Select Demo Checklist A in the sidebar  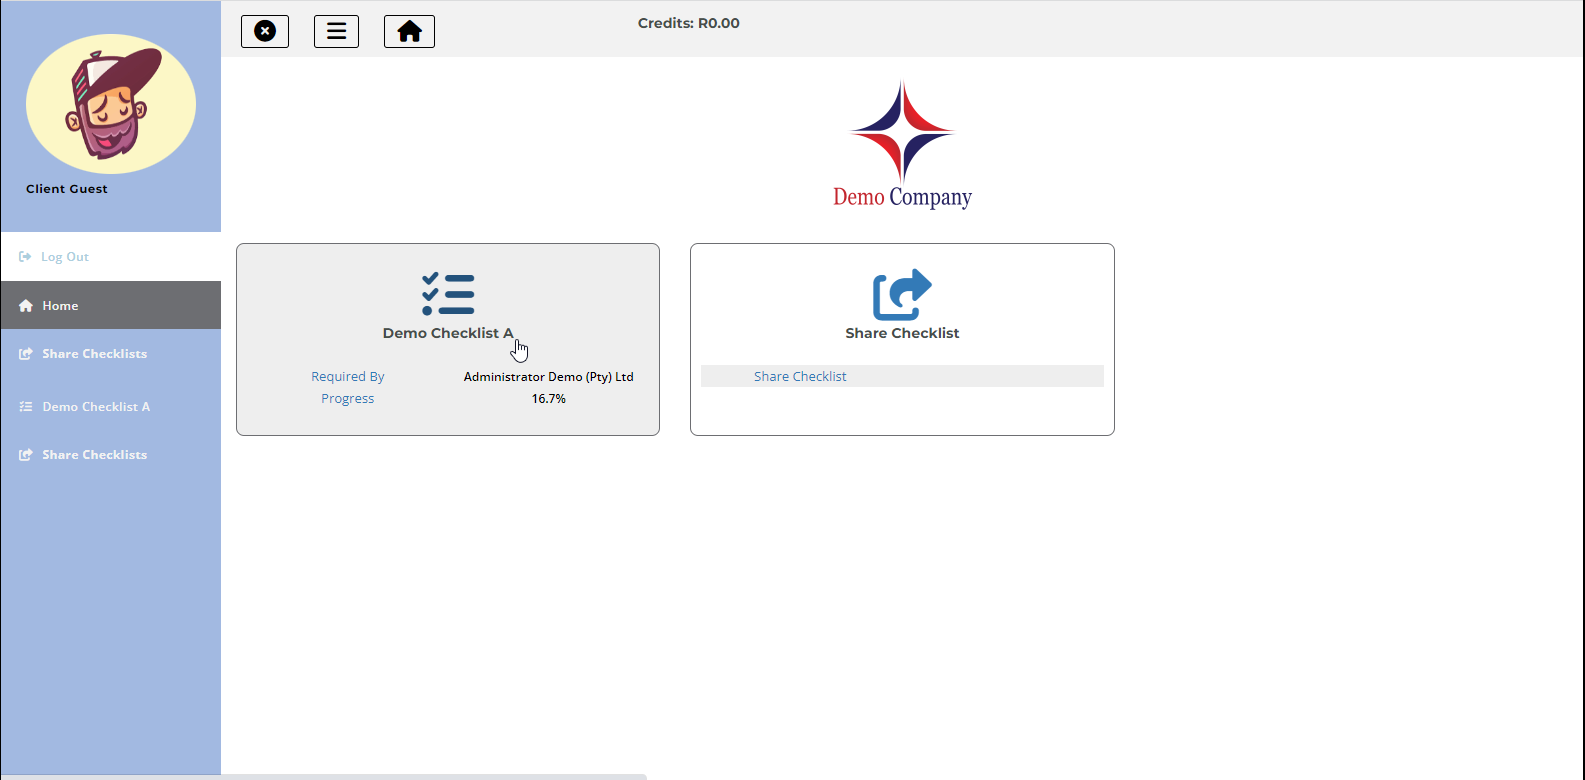pyautogui.click(x=96, y=407)
